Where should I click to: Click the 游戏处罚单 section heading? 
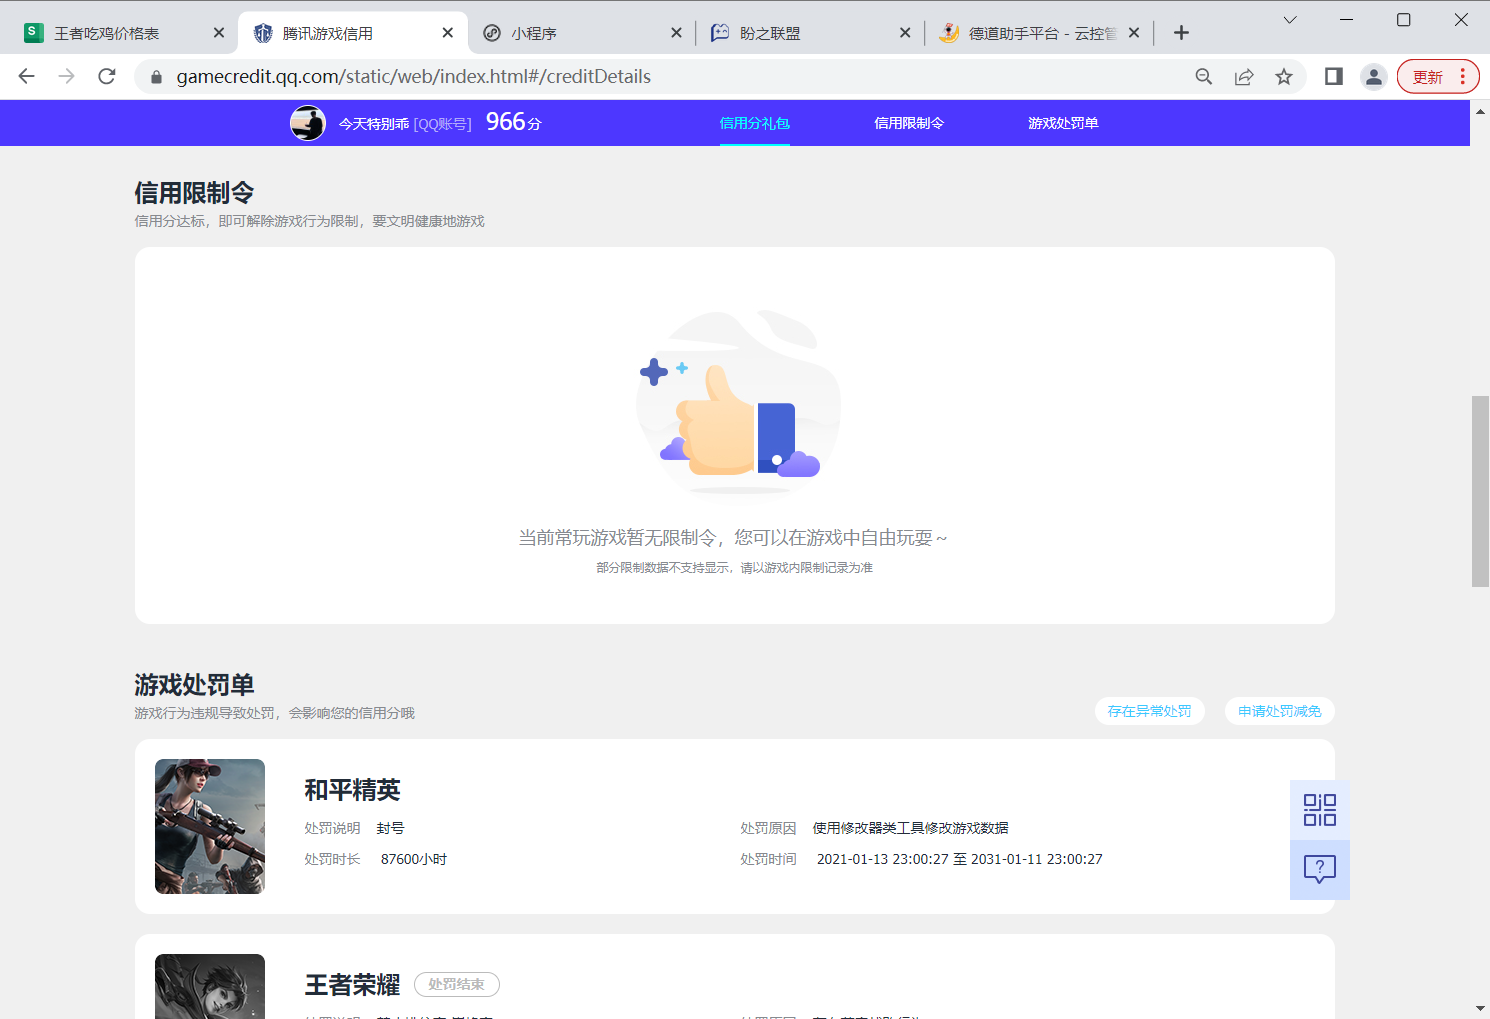[x=194, y=685]
